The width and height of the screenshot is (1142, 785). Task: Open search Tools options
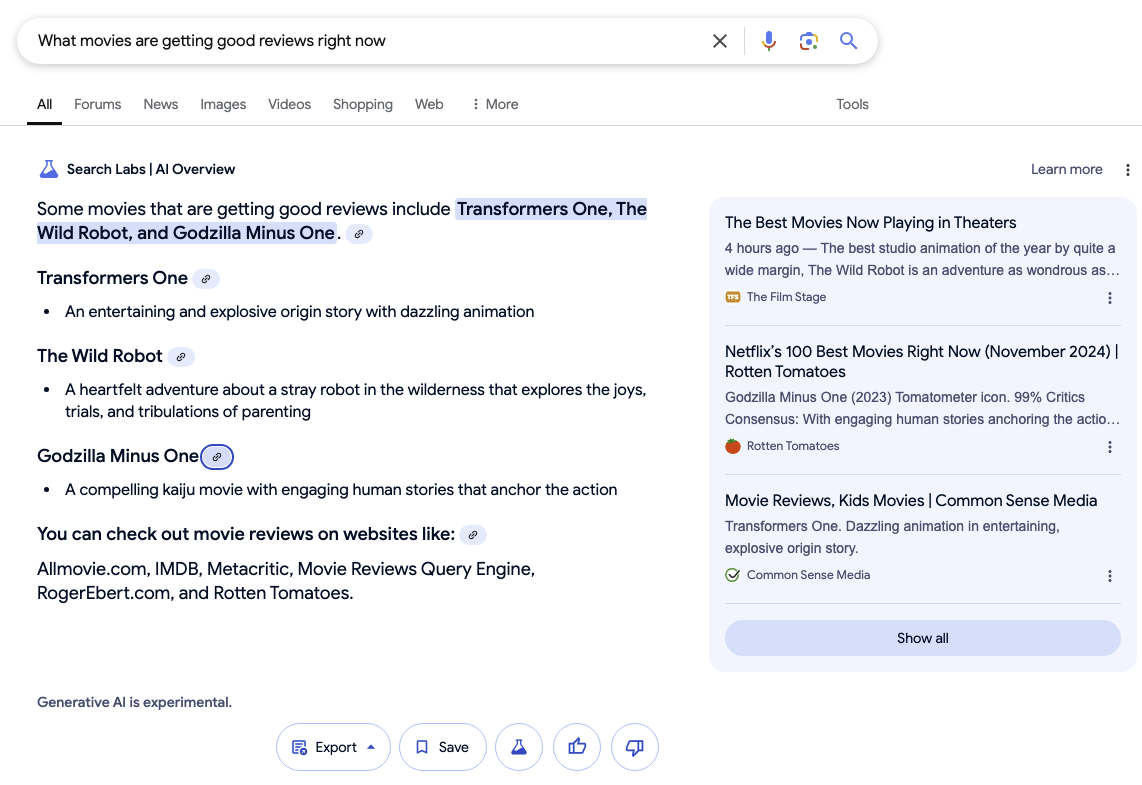click(x=852, y=104)
